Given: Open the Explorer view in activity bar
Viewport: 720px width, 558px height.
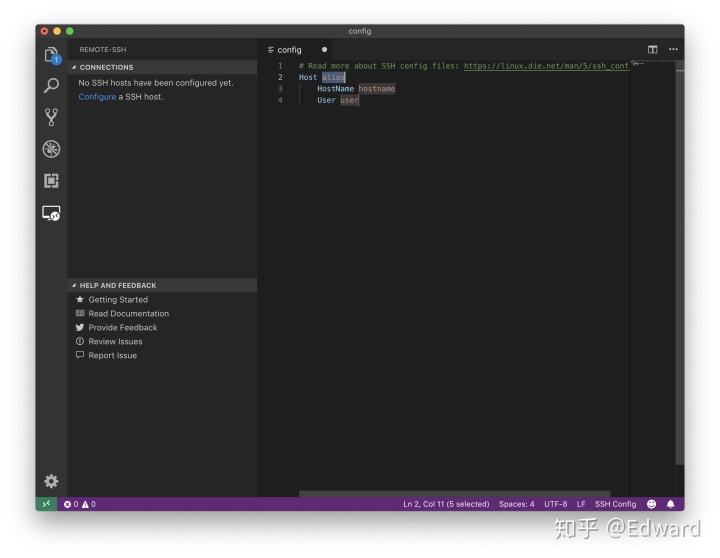Looking at the screenshot, I should (51, 55).
